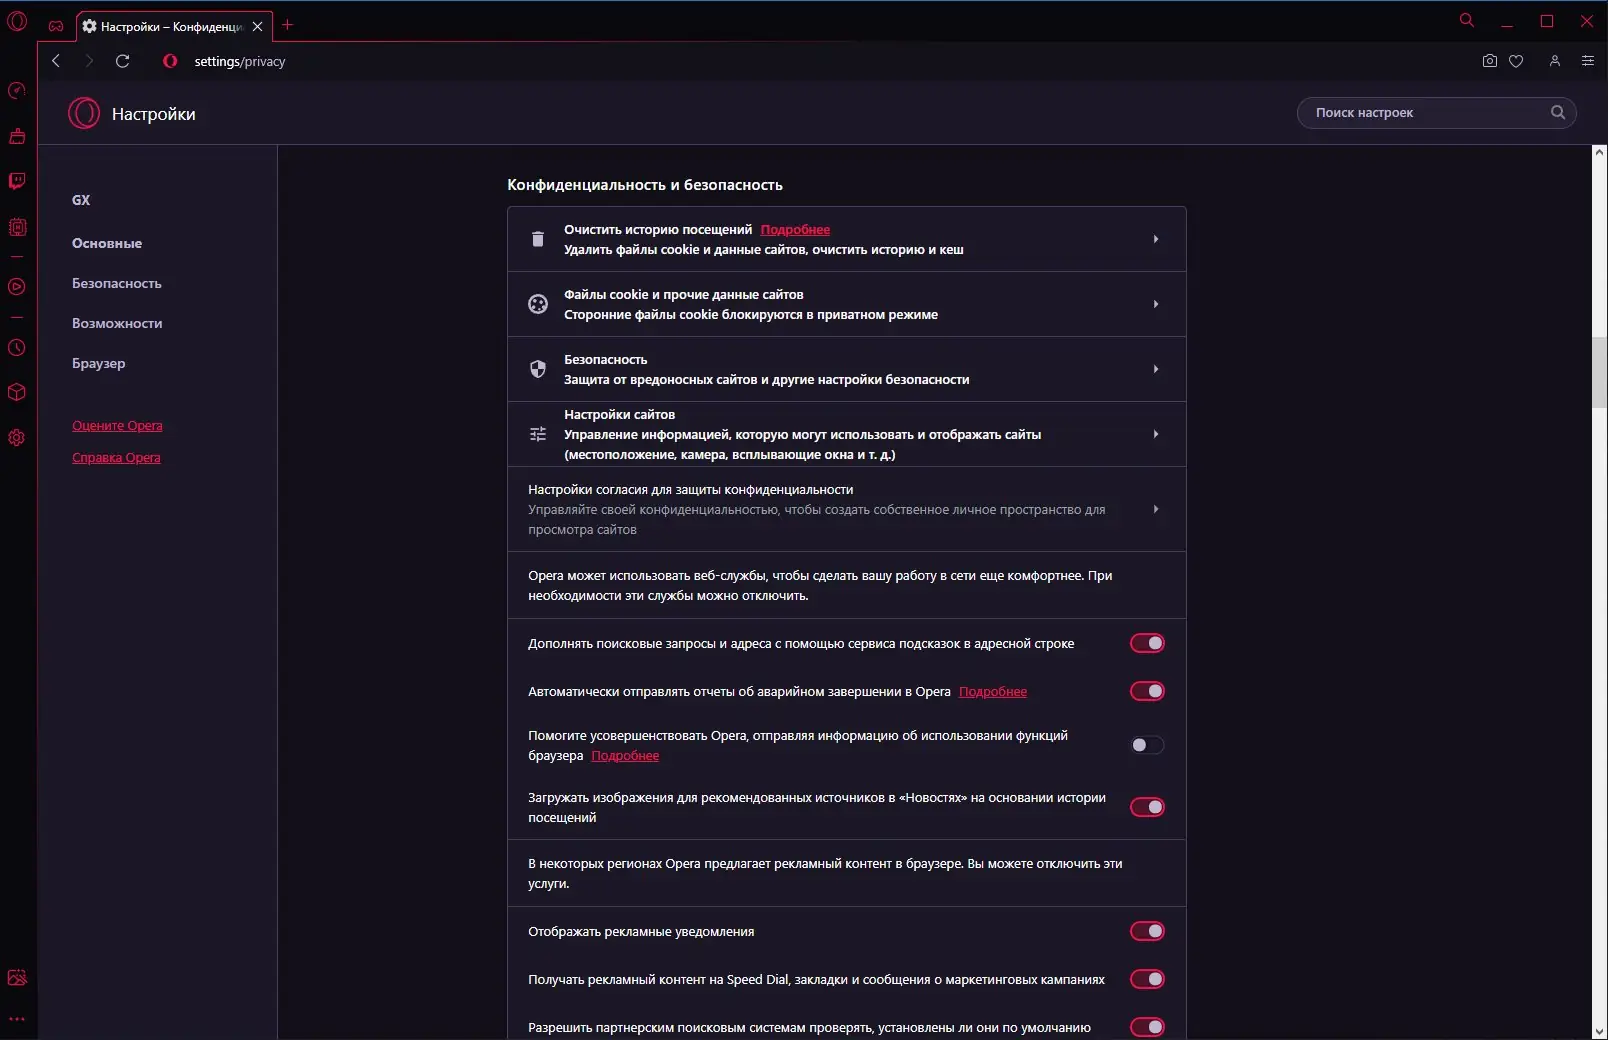The width and height of the screenshot is (1608, 1040).
Task: Reload the settings page
Action: [123, 61]
